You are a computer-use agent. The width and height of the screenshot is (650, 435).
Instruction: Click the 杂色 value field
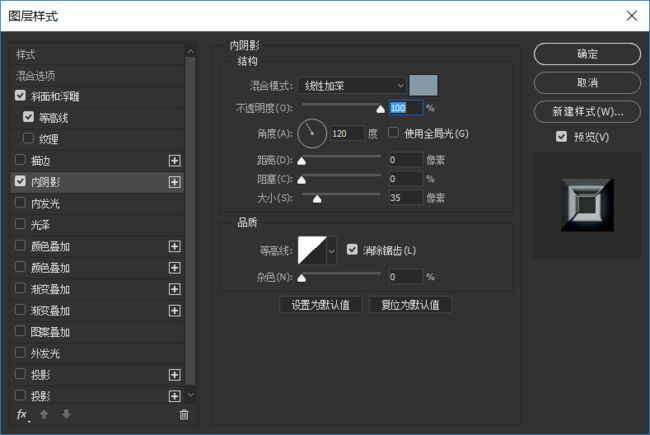coord(406,277)
